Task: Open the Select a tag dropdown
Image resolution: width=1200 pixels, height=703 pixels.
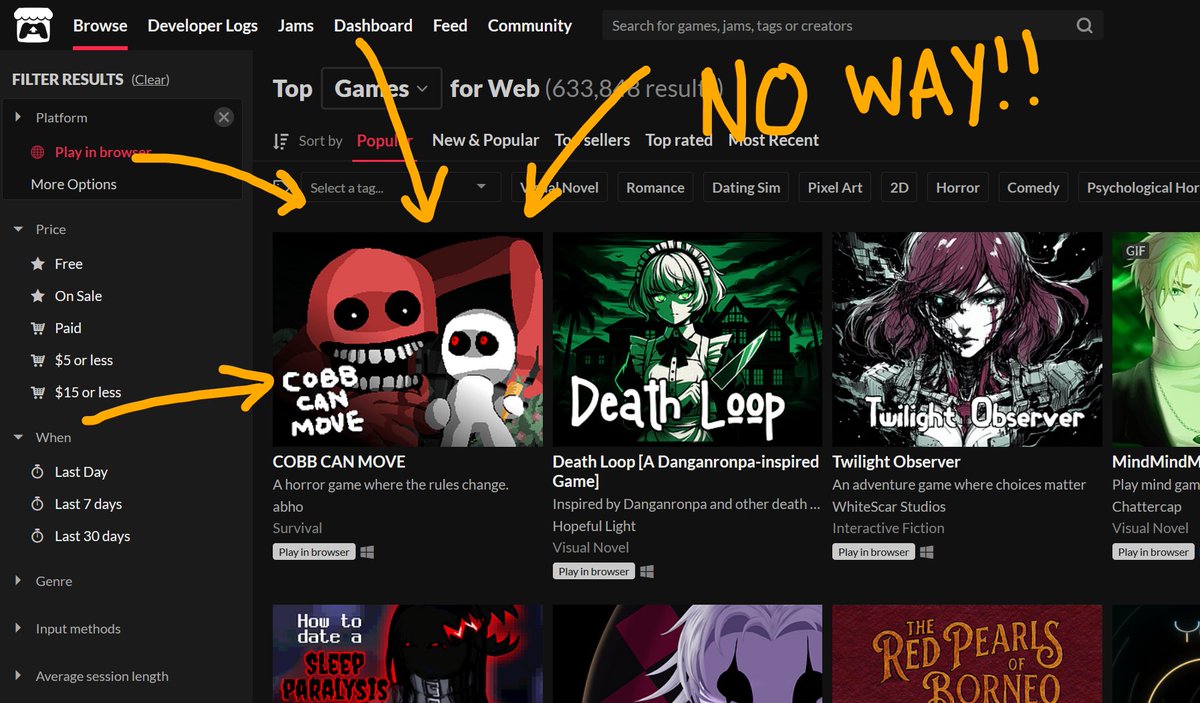Action: coord(399,187)
